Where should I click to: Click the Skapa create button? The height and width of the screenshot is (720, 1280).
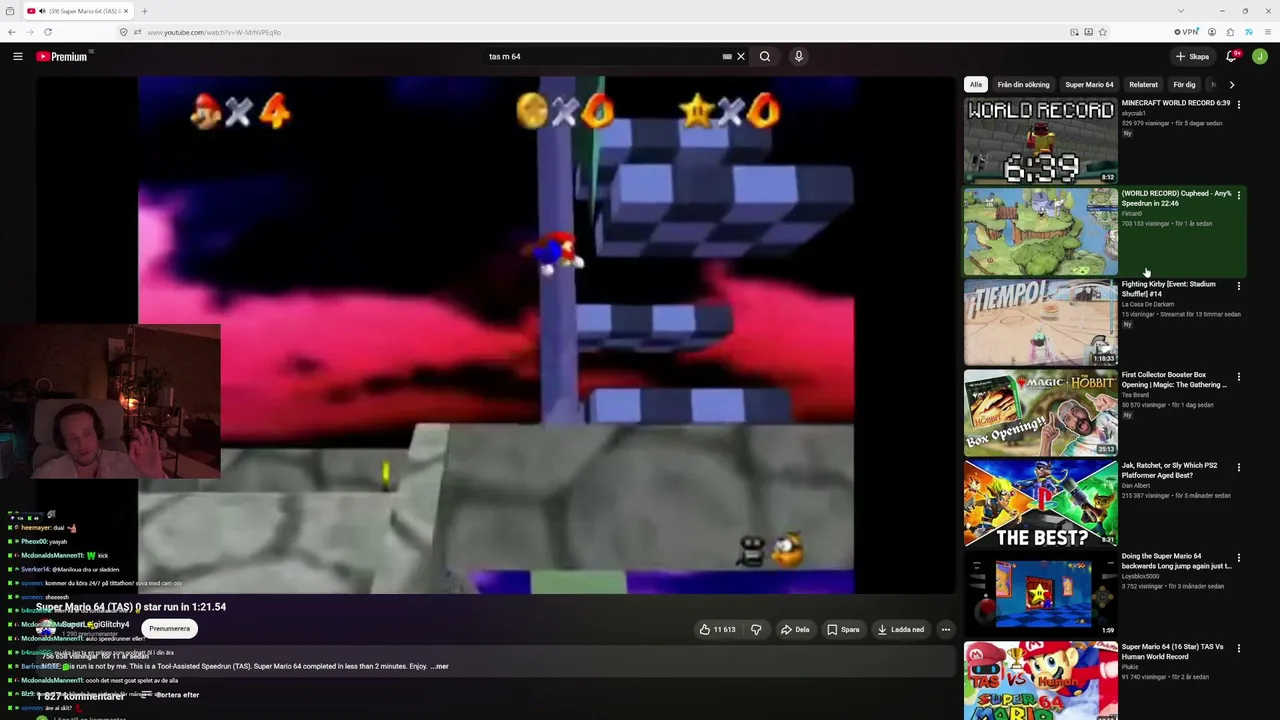(x=1192, y=56)
